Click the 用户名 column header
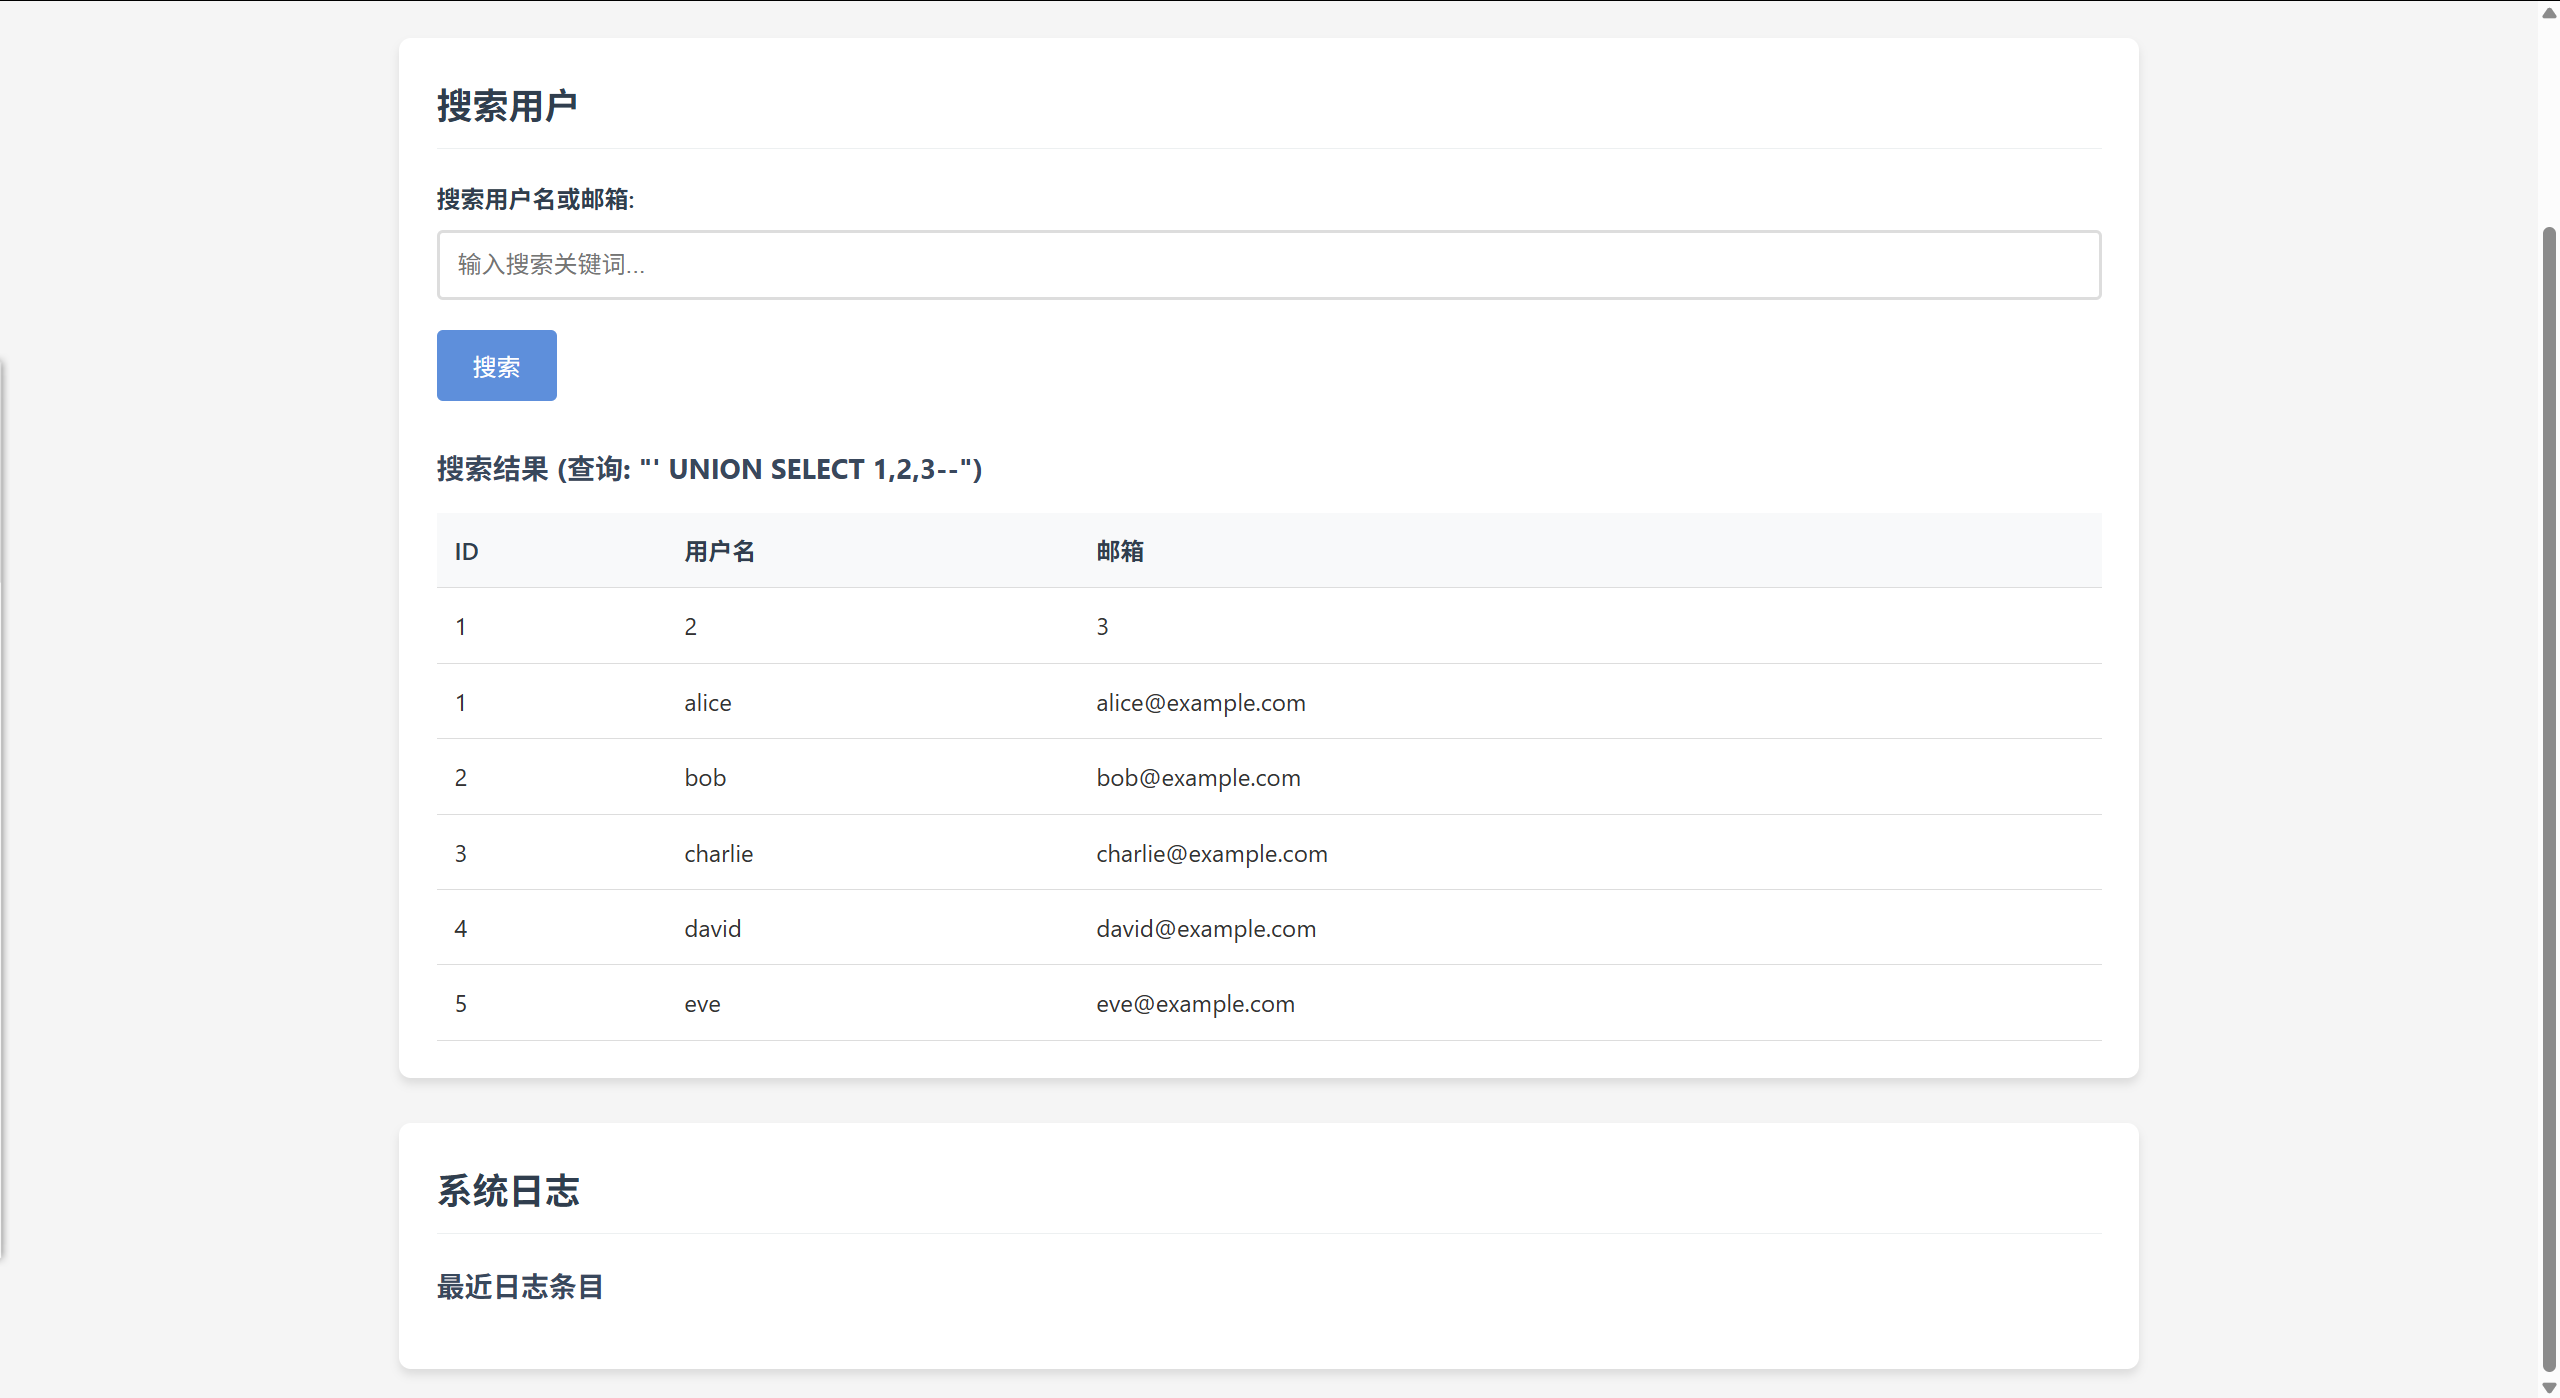This screenshot has width=2560, height=1398. tap(719, 551)
